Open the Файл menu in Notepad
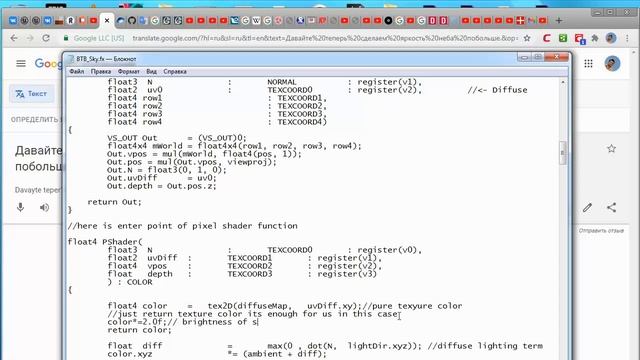The height and width of the screenshot is (360, 640). point(76,71)
